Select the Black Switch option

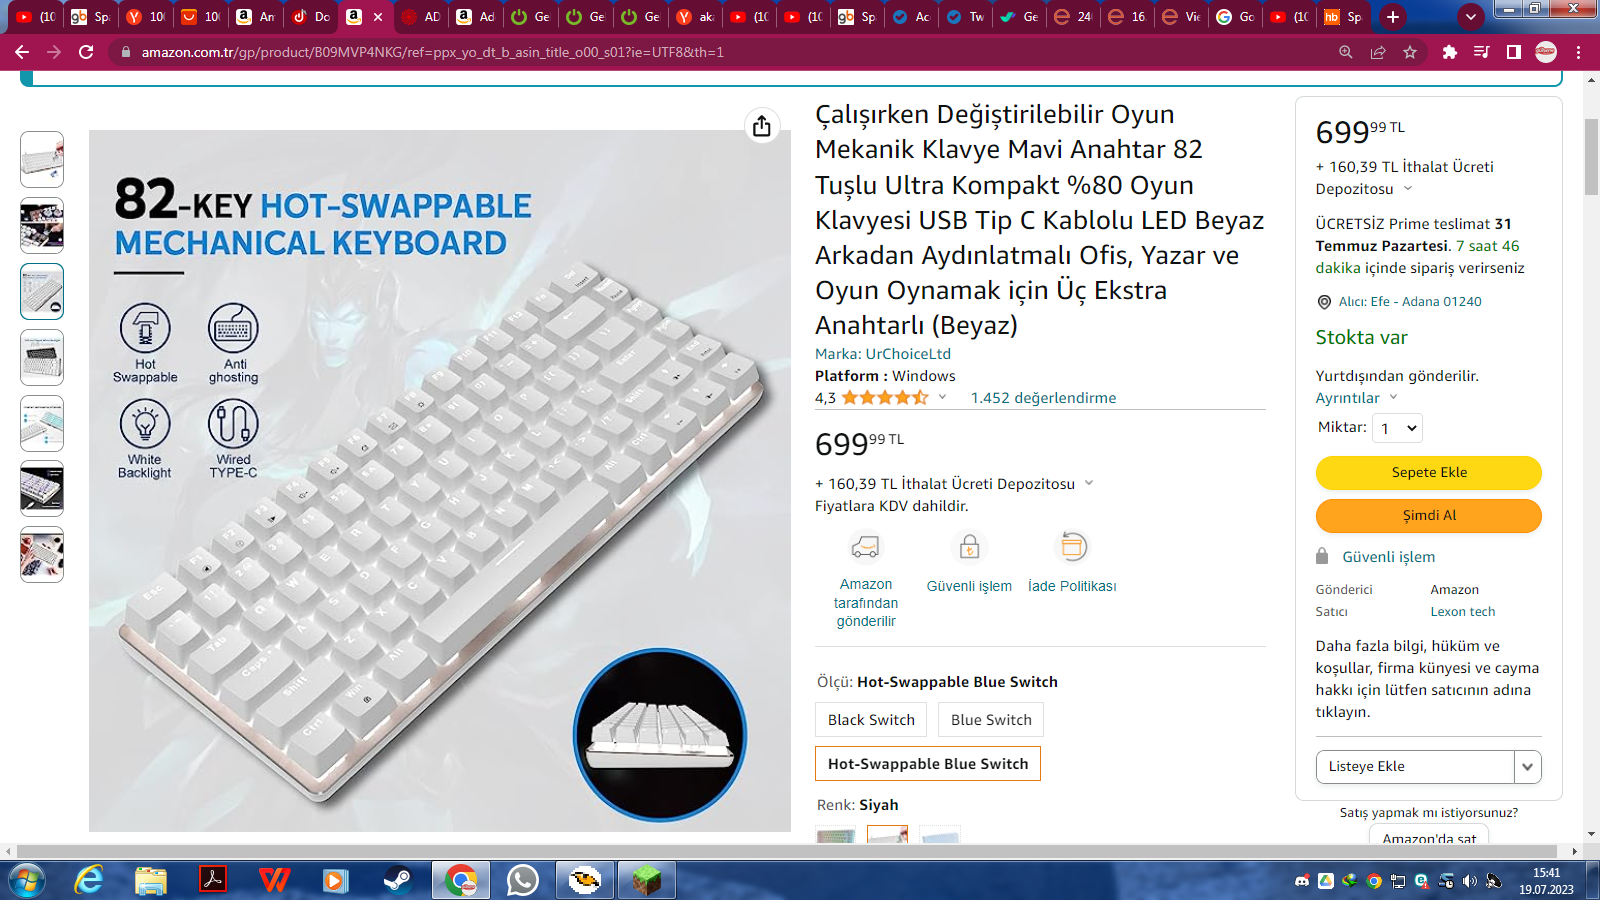coord(871,720)
